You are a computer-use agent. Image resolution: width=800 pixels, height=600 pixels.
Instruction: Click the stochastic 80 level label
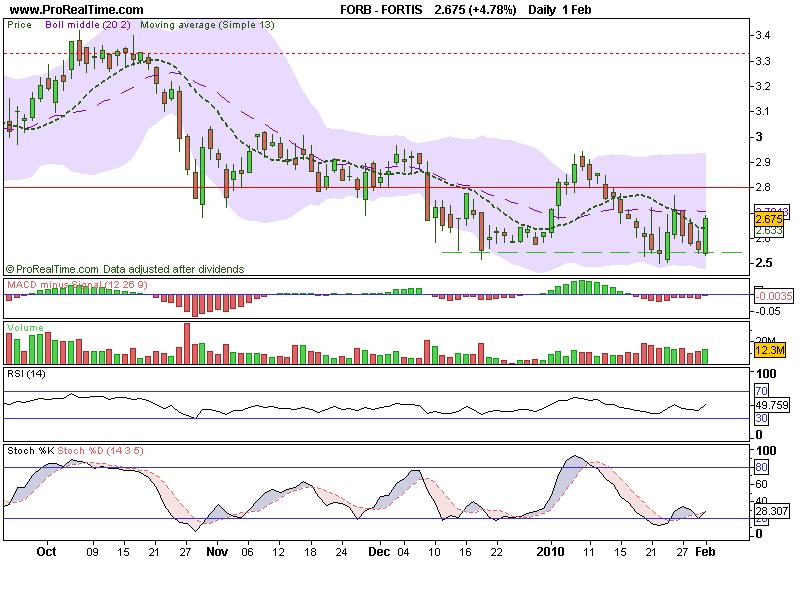pyautogui.click(x=761, y=467)
